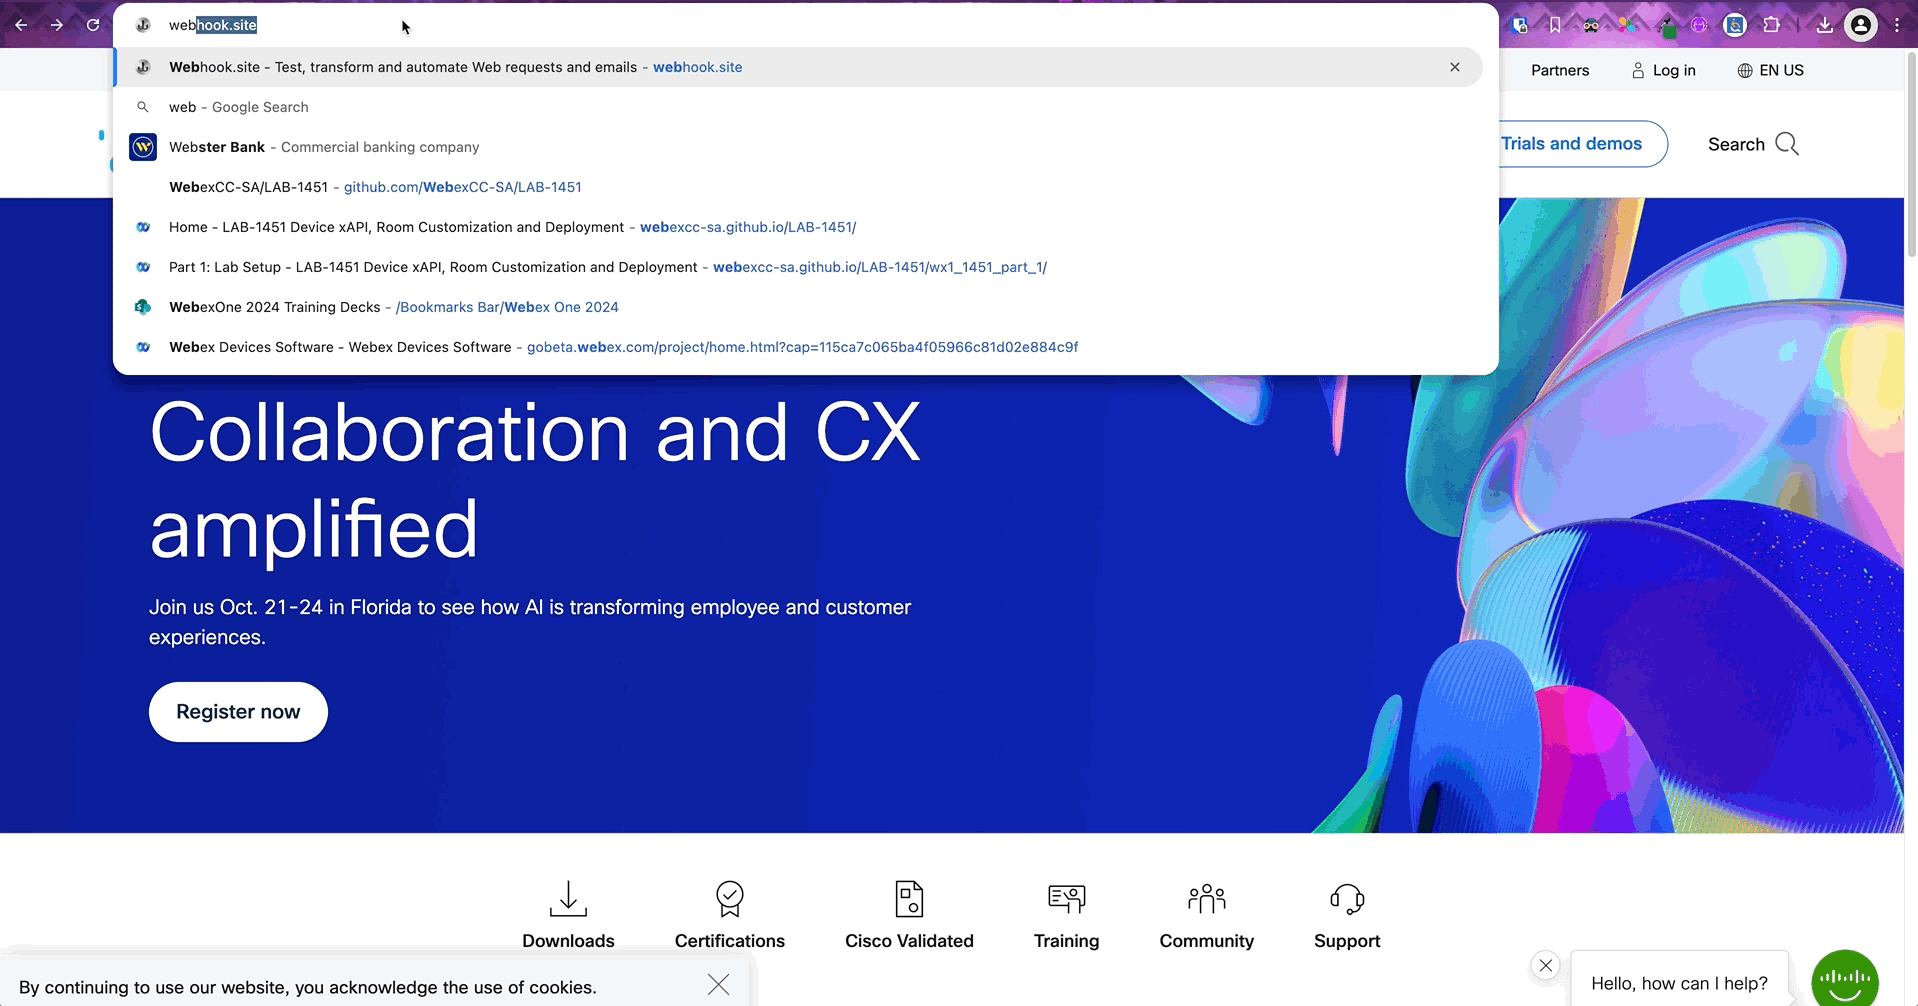Remove the Webhook.site suggestion with X
Image resolution: width=1918 pixels, height=1006 pixels.
[x=1454, y=67]
